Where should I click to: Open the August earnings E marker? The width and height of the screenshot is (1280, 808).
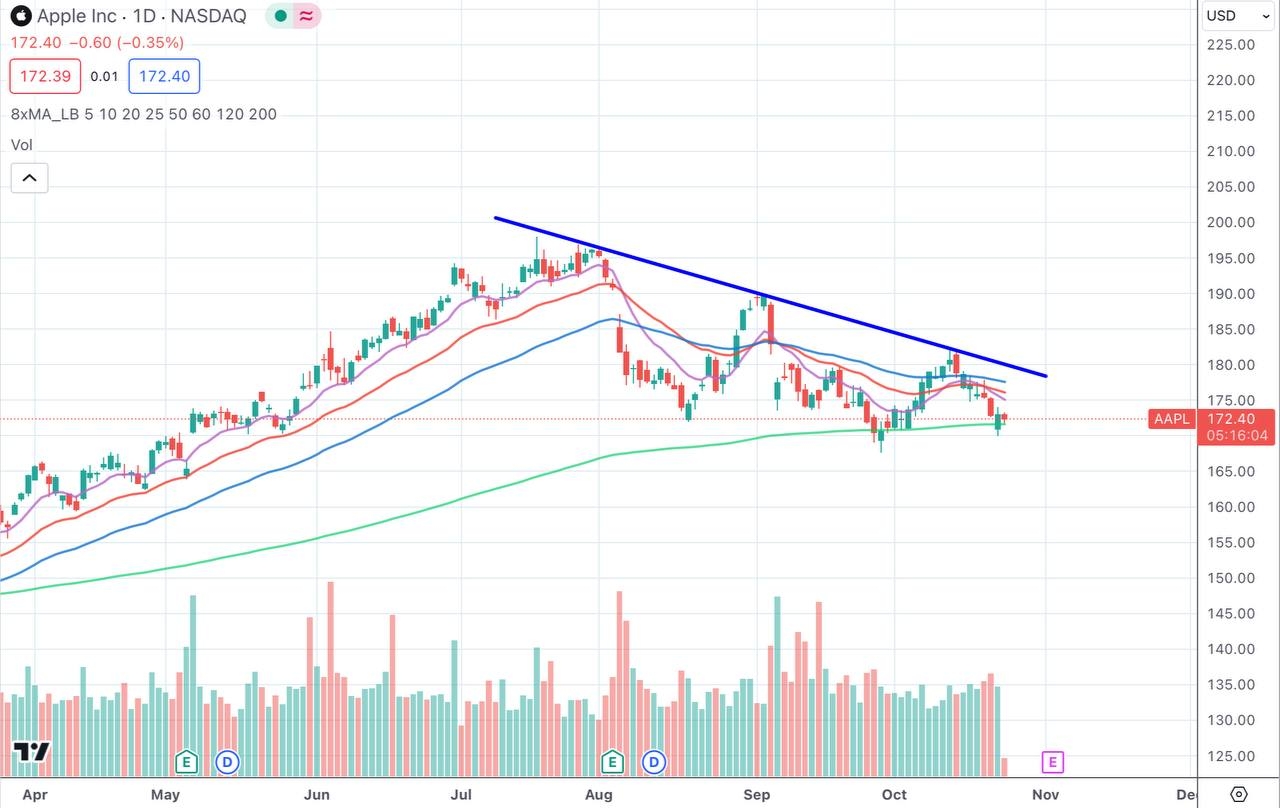point(612,762)
